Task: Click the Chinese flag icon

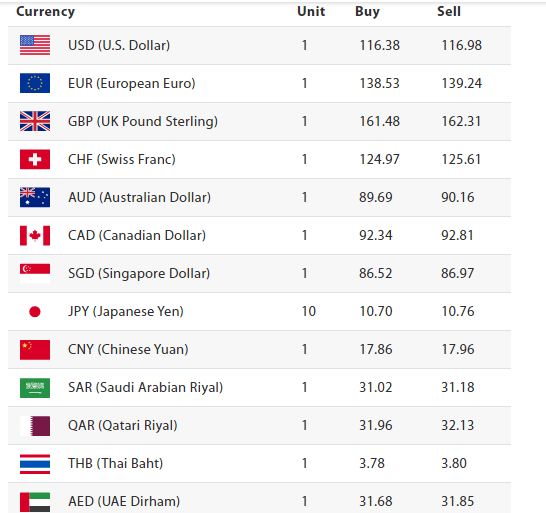Action: tap(35, 349)
